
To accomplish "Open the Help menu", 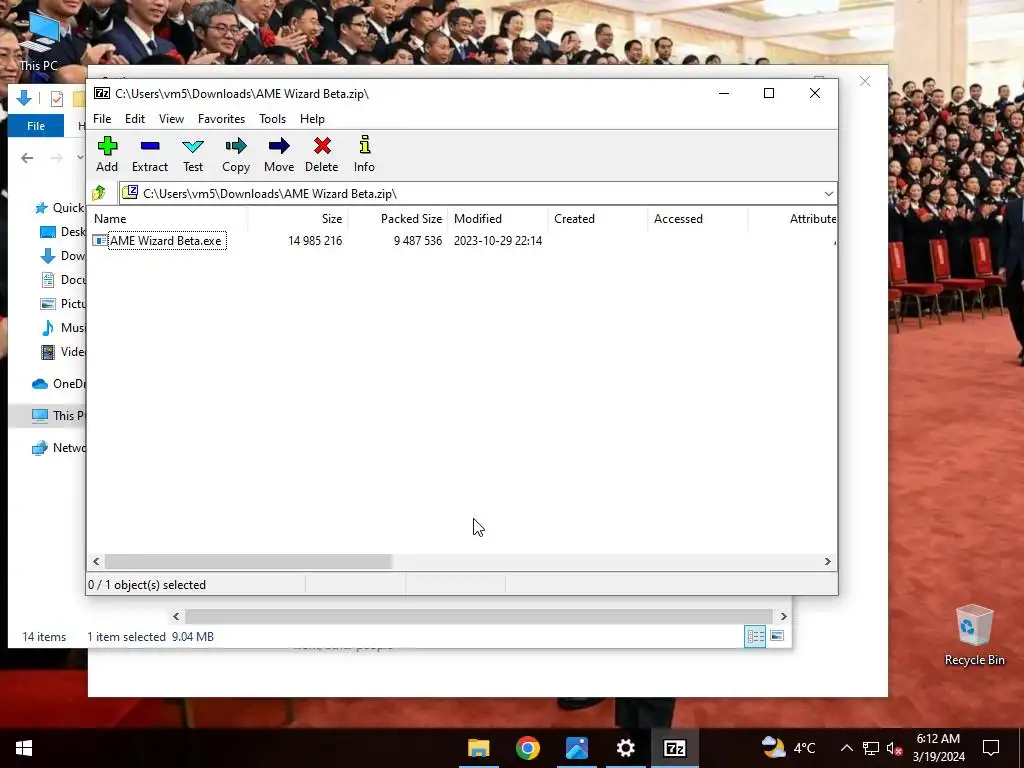I will click(x=312, y=119).
